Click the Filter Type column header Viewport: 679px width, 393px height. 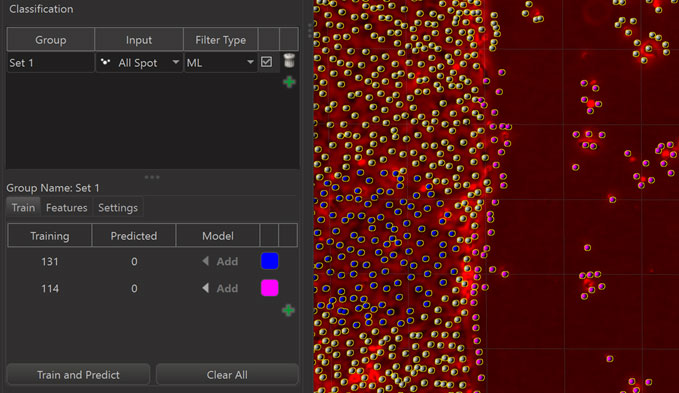[220, 40]
